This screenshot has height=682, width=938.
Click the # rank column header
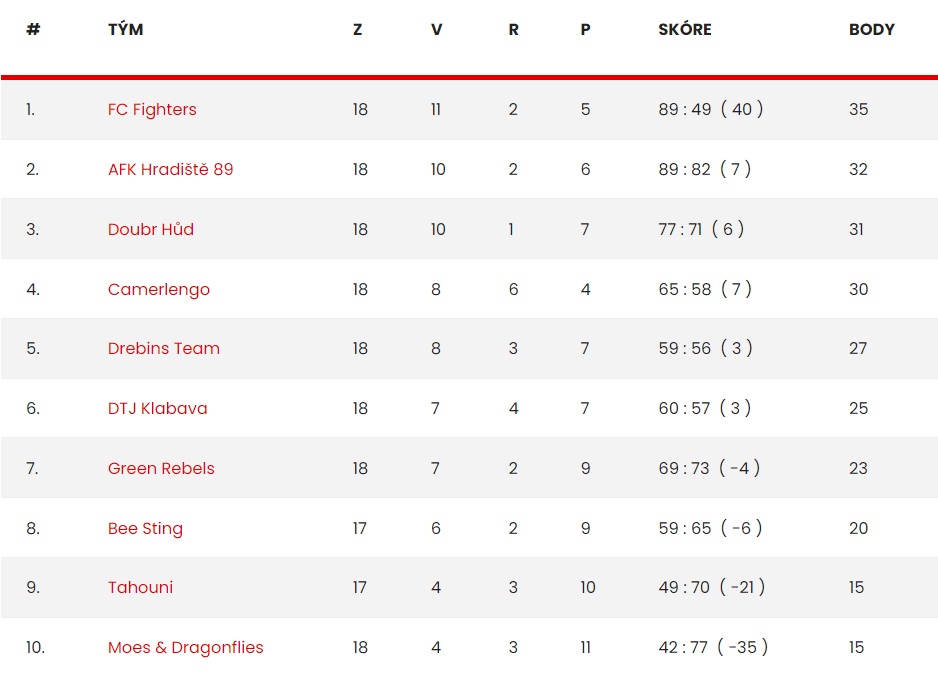tap(34, 29)
